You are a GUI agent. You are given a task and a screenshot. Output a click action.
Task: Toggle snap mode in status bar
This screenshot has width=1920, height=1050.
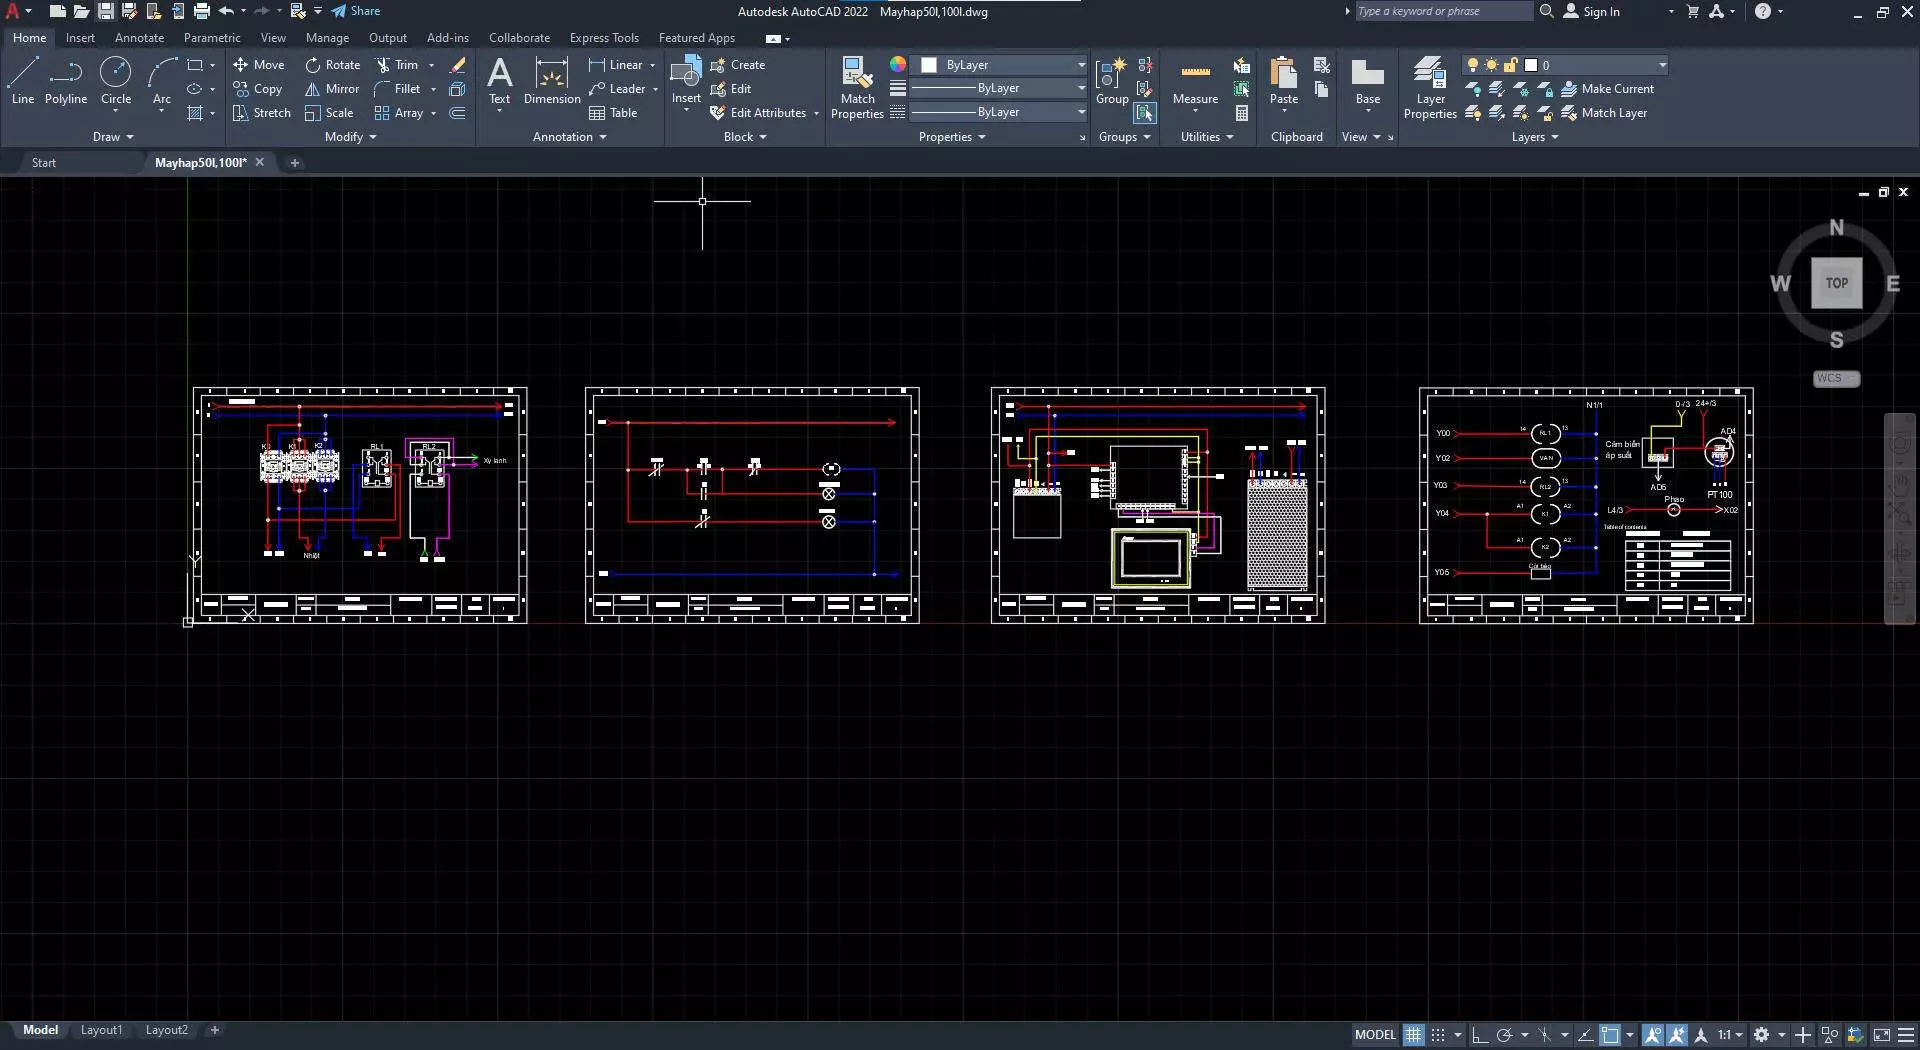pyautogui.click(x=1438, y=1035)
